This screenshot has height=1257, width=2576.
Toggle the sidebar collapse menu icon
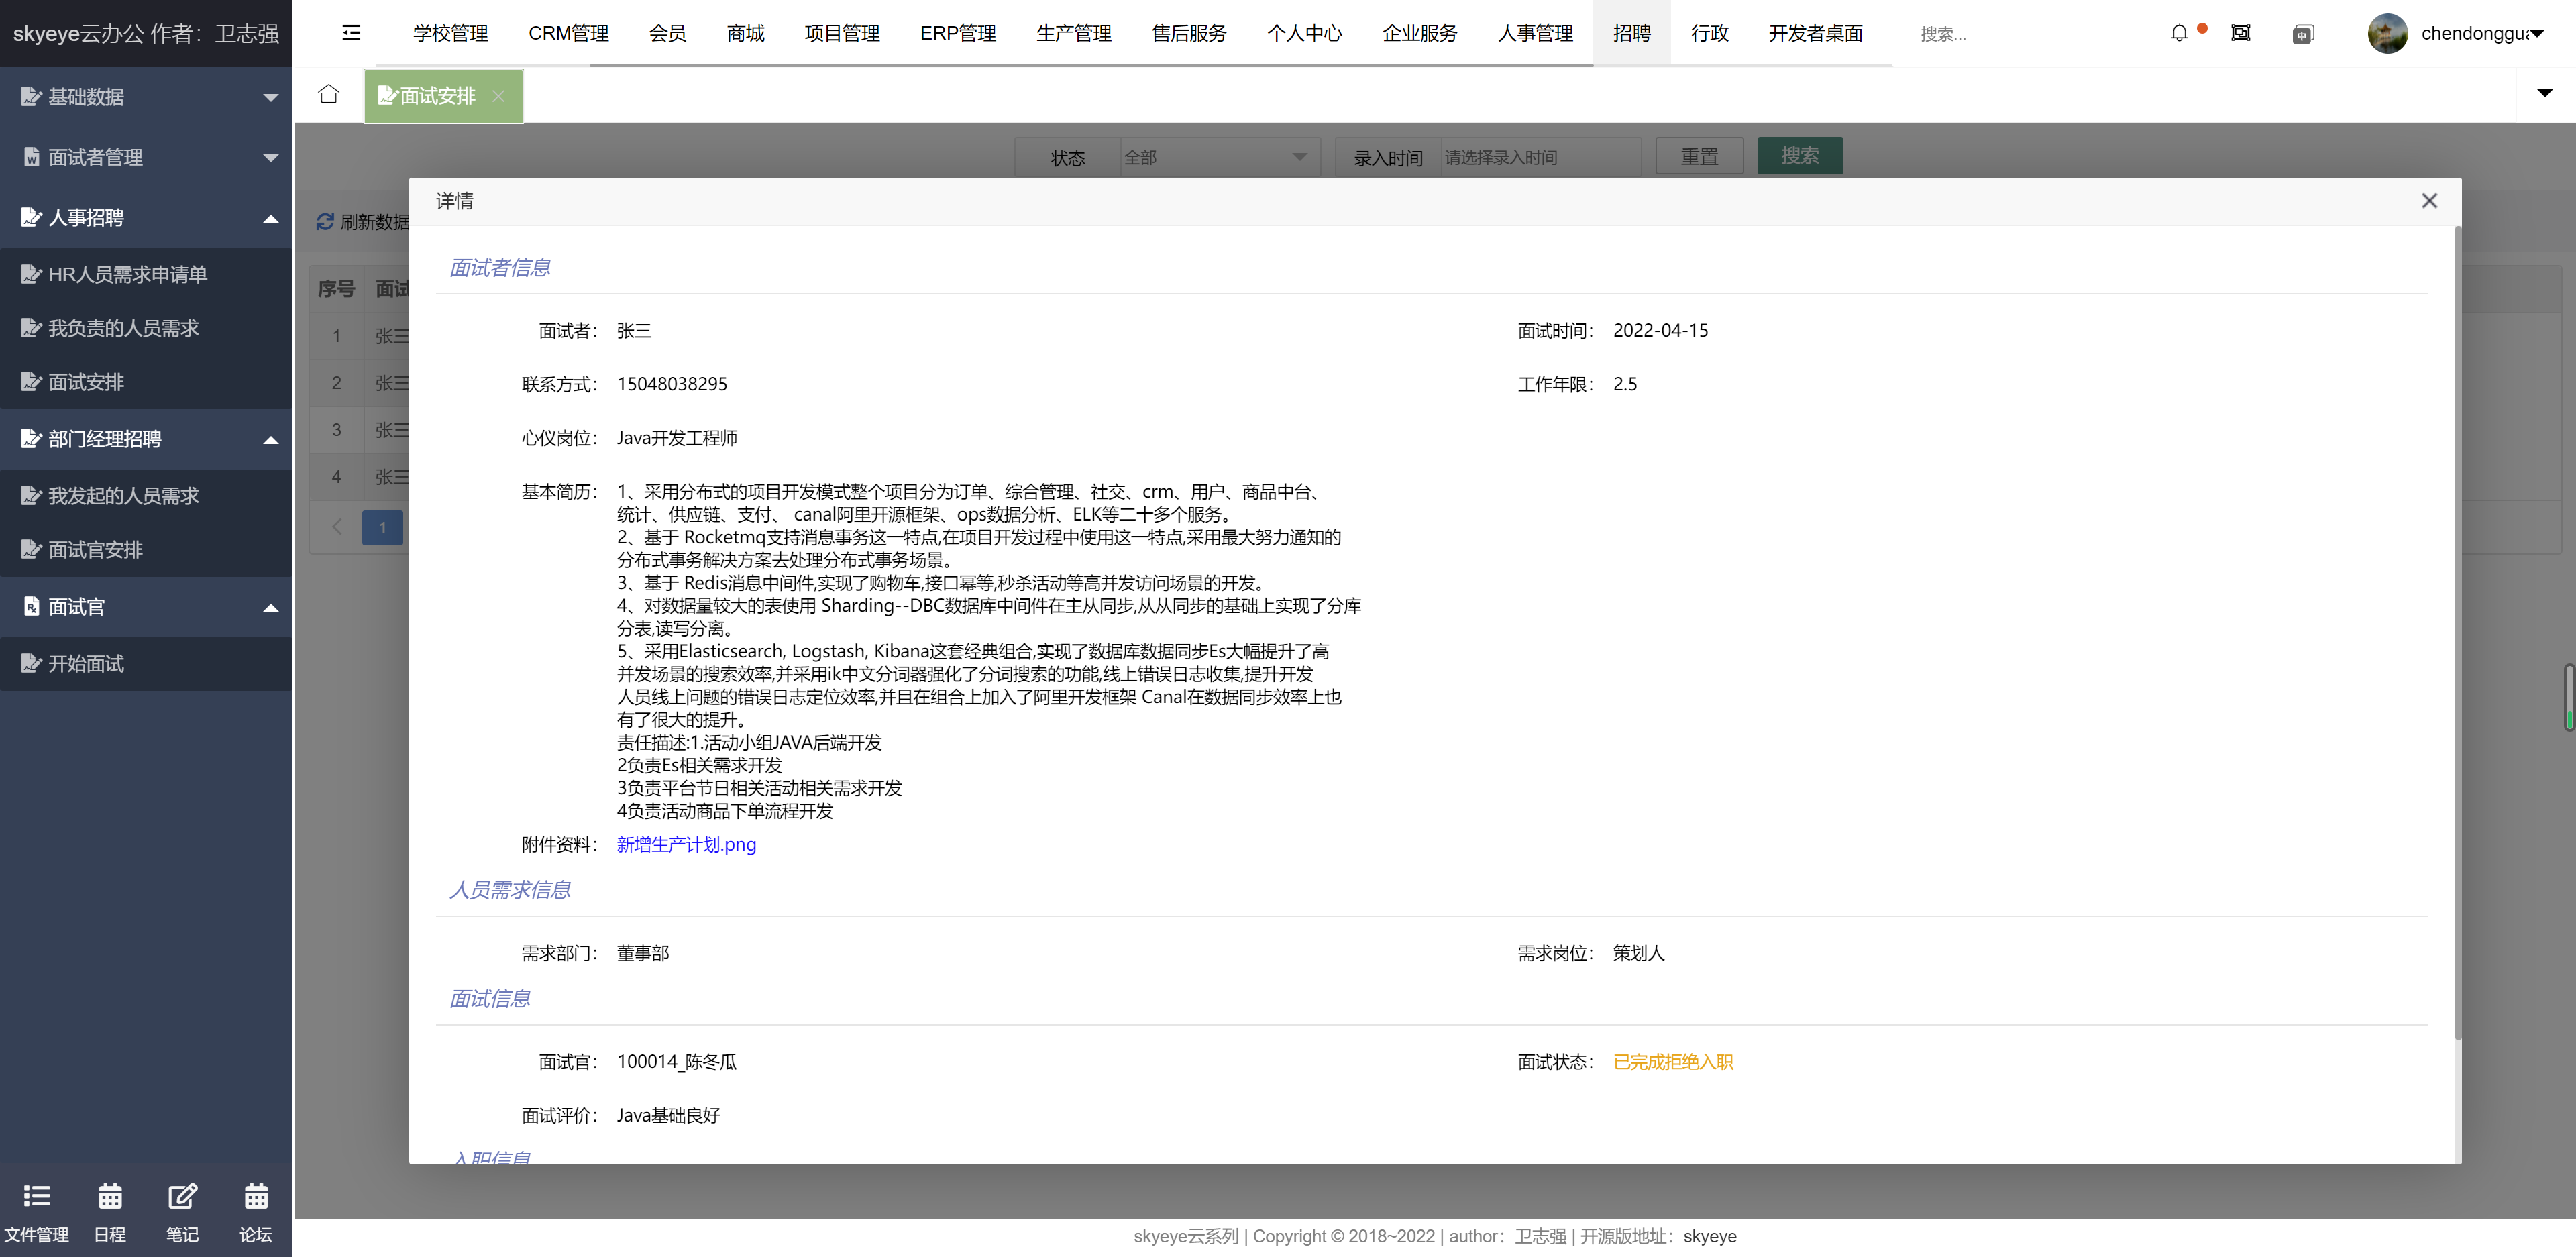click(x=351, y=33)
